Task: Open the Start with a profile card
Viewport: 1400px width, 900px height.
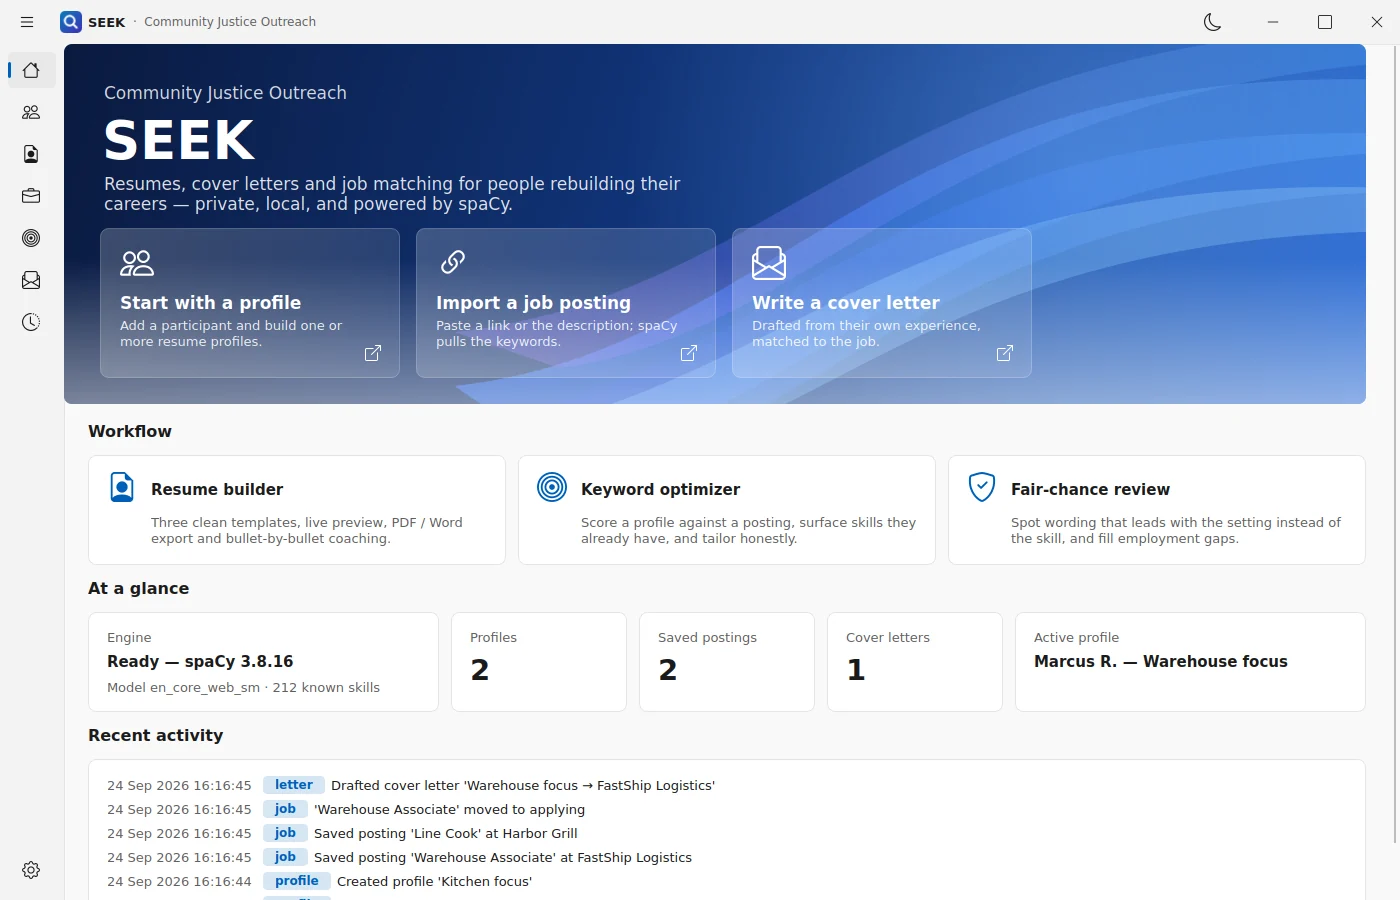Action: tap(250, 303)
